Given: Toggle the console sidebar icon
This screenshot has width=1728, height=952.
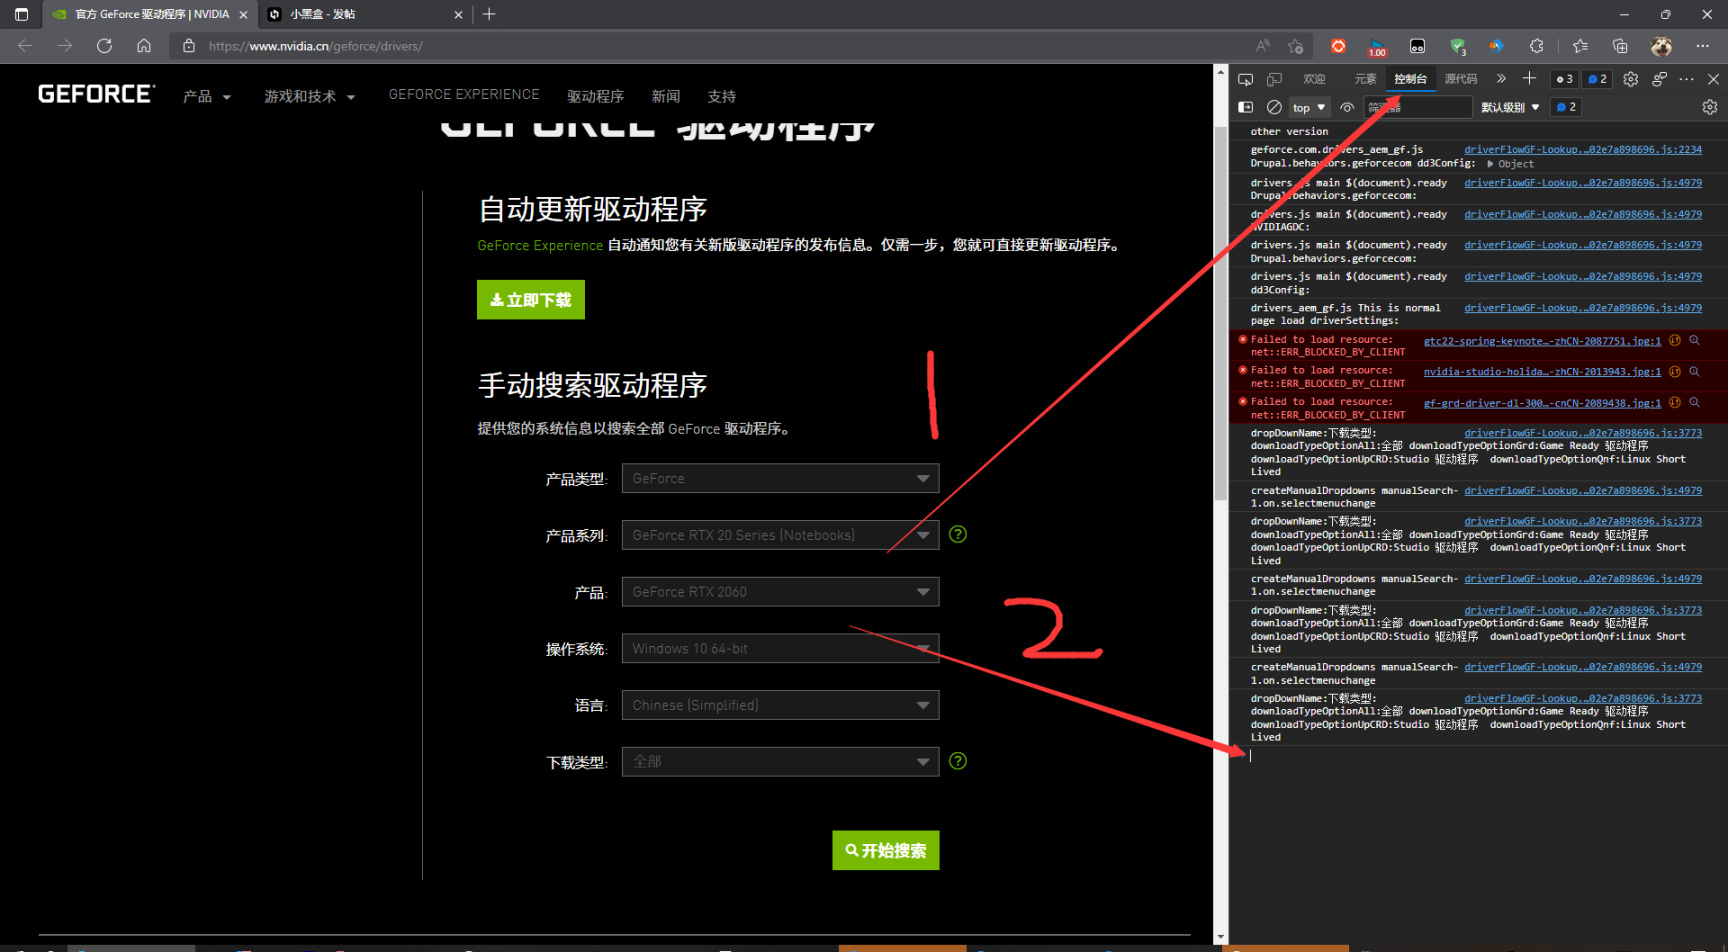Looking at the screenshot, I should click(x=1245, y=107).
